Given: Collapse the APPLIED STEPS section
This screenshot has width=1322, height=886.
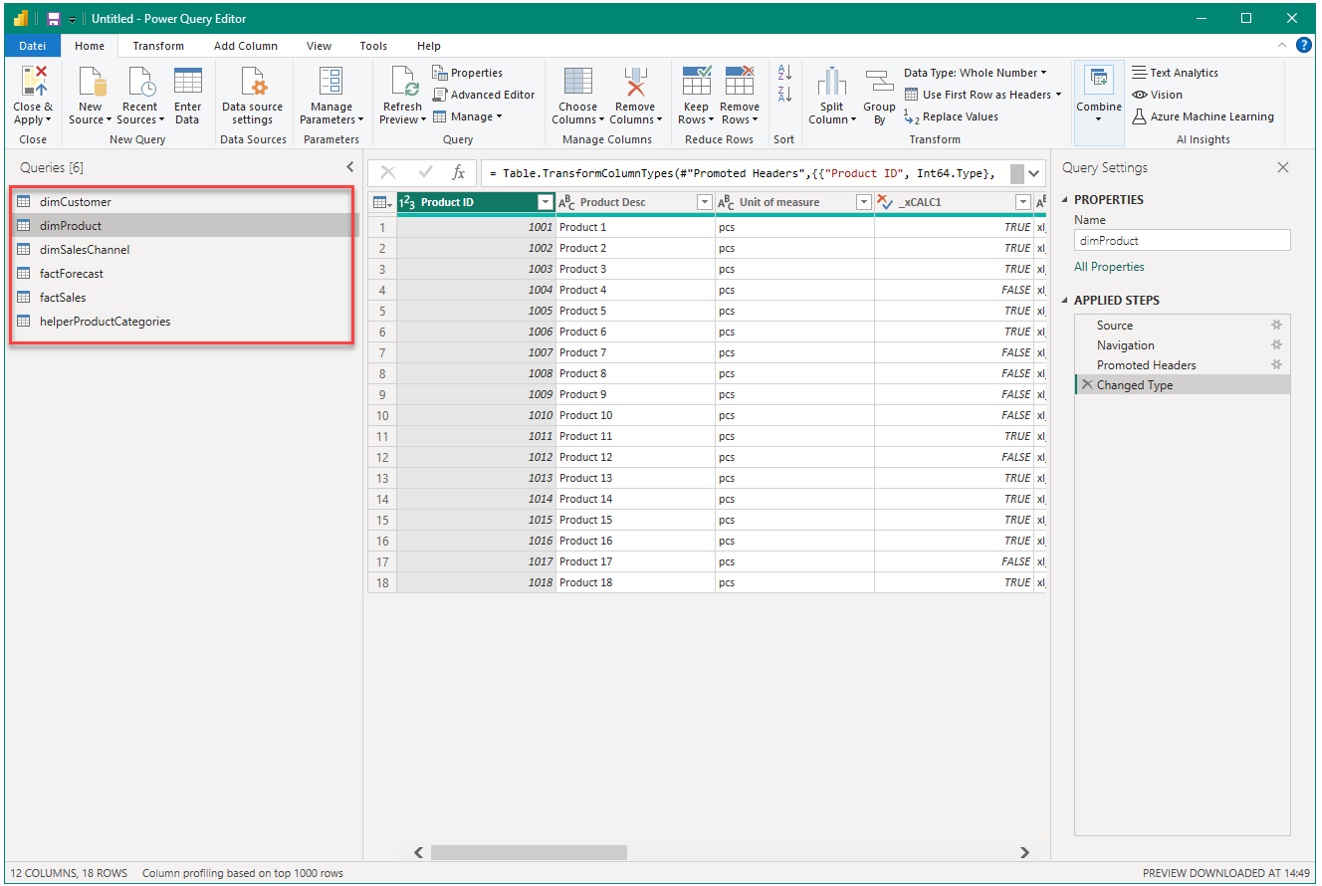Looking at the screenshot, I should 1065,301.
